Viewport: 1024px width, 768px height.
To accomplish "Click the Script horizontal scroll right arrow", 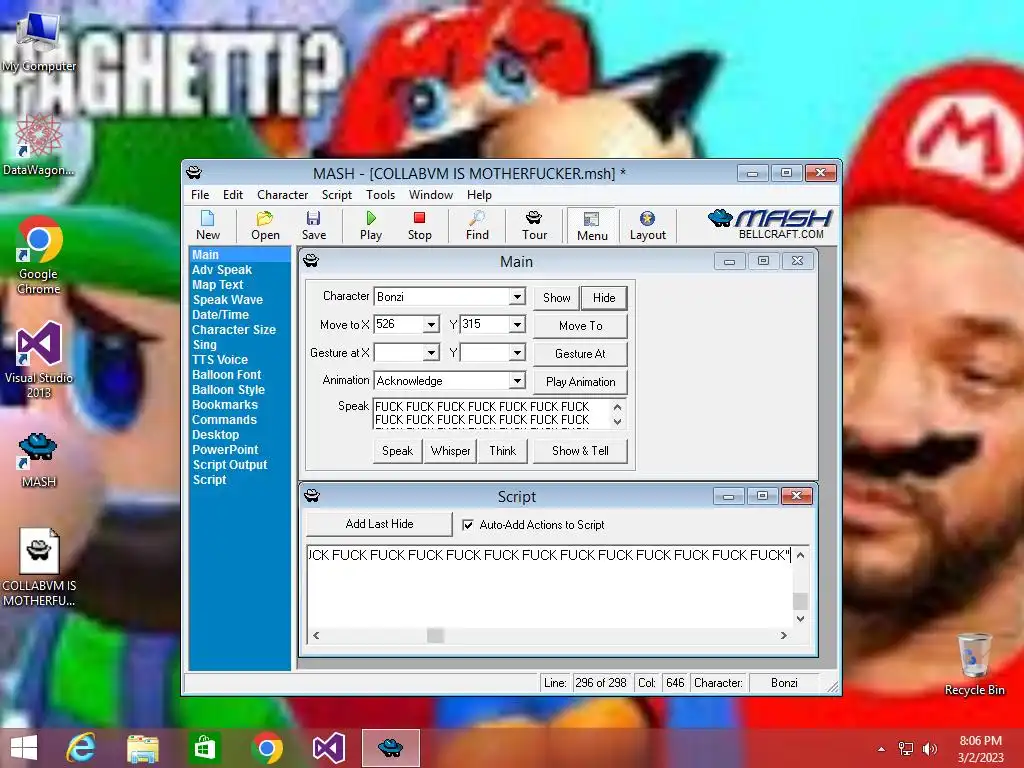I will coord(784,635).
